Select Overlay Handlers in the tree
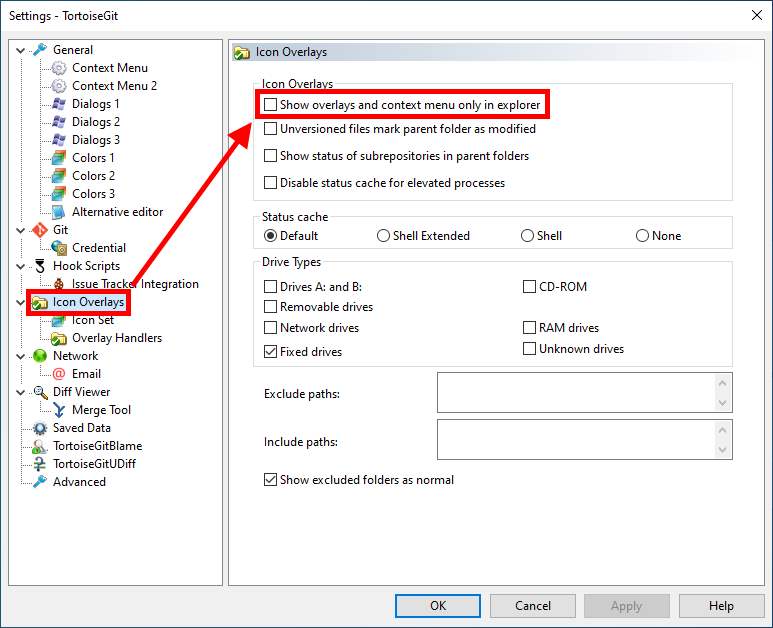This screenshot has height=628, width=773. tap(117, 338)
